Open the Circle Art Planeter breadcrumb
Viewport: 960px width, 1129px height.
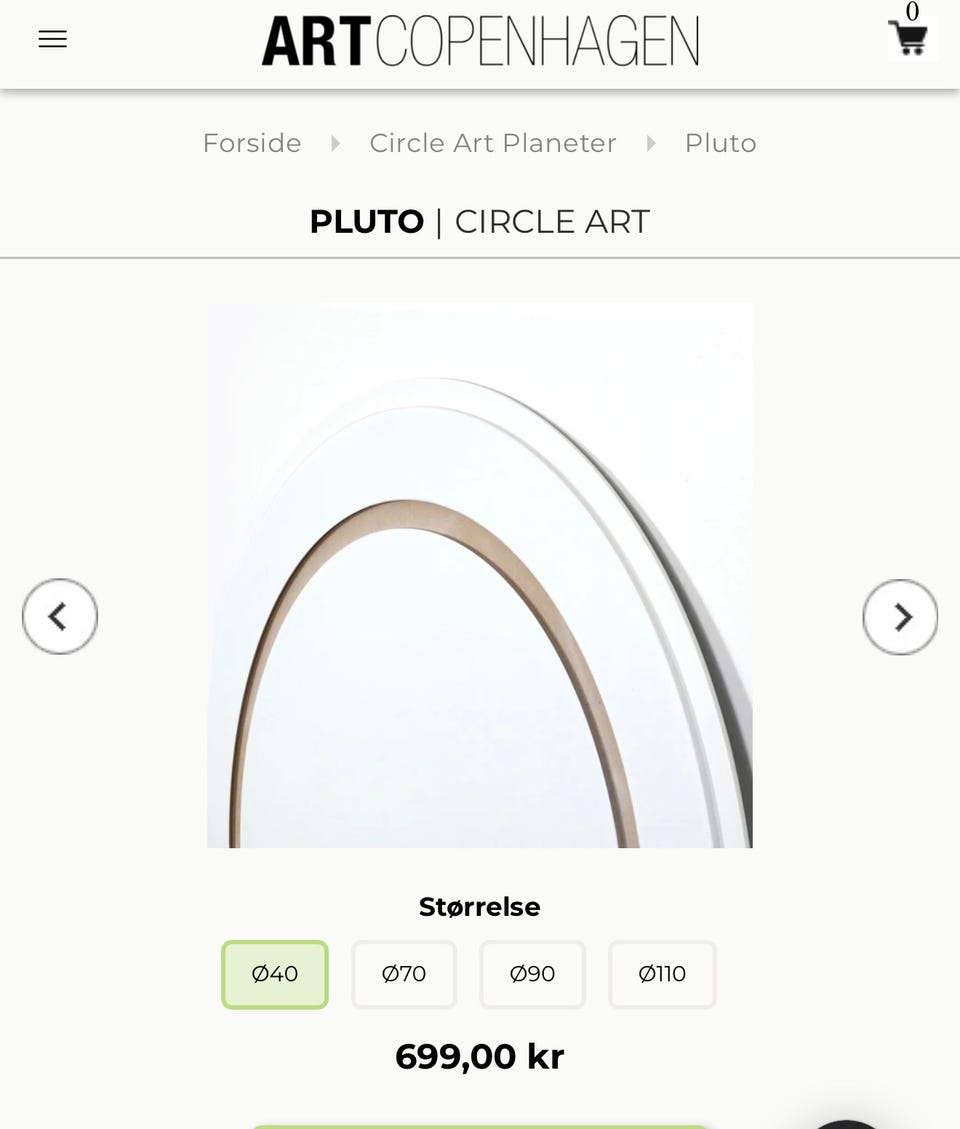click(x=493, y=143)
